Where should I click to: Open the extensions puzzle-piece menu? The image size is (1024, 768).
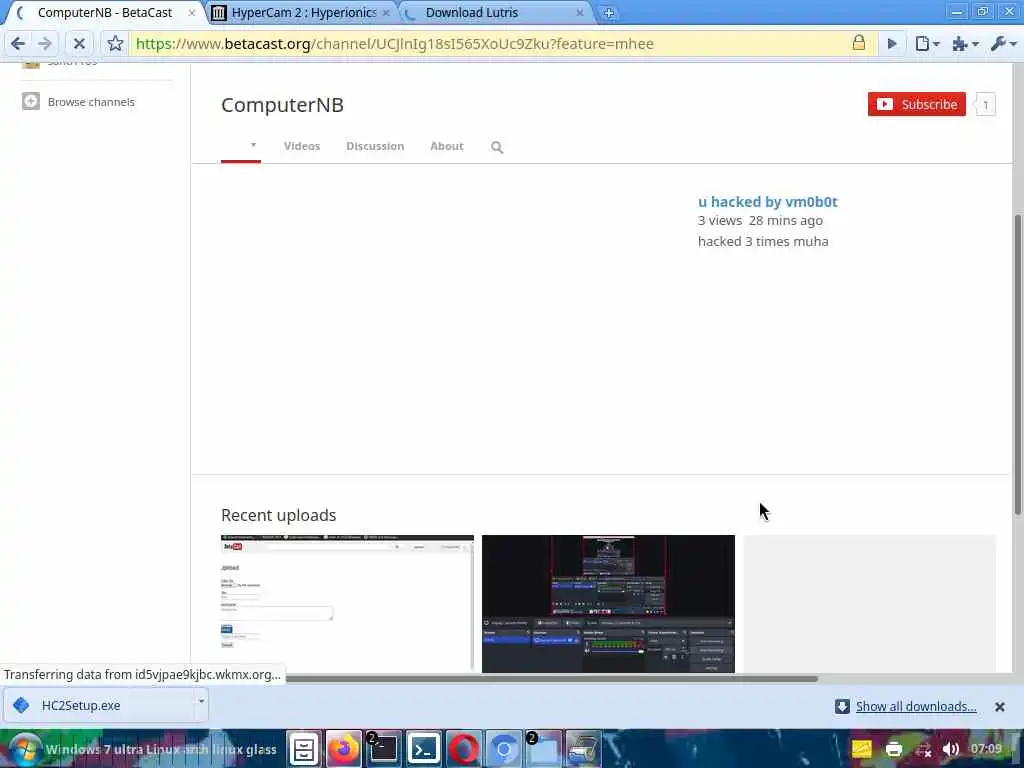click(x=965, y=44)
